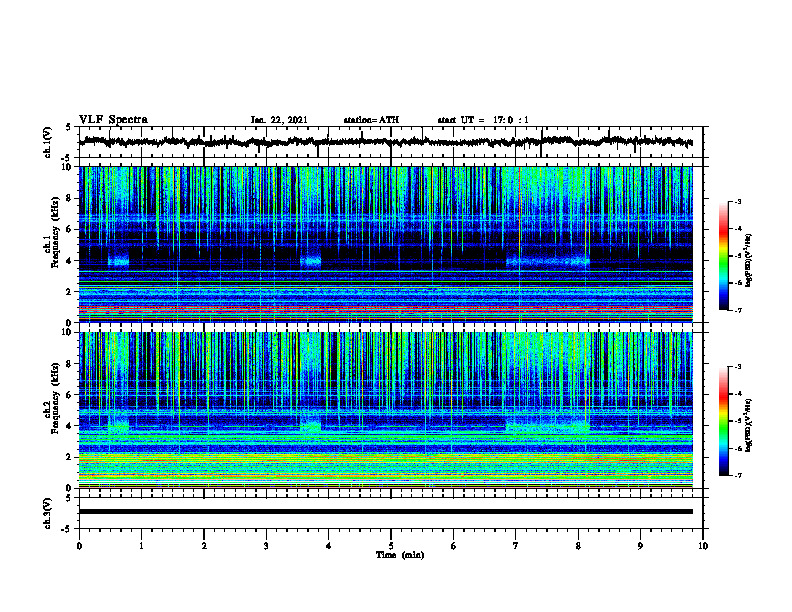Click the ch.2 4 kHz burst near 3.7 min
This screenshot has width=792, height=612.
[x=311, y=426]
